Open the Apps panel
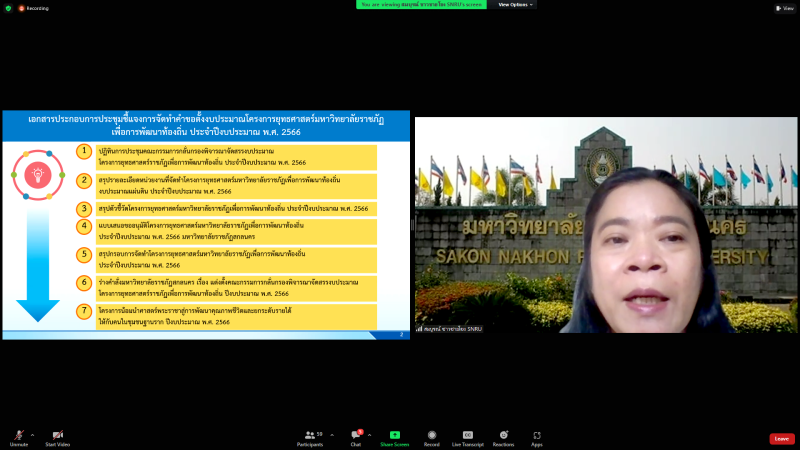This screenshot has width=800, height=450. [537, 437]
